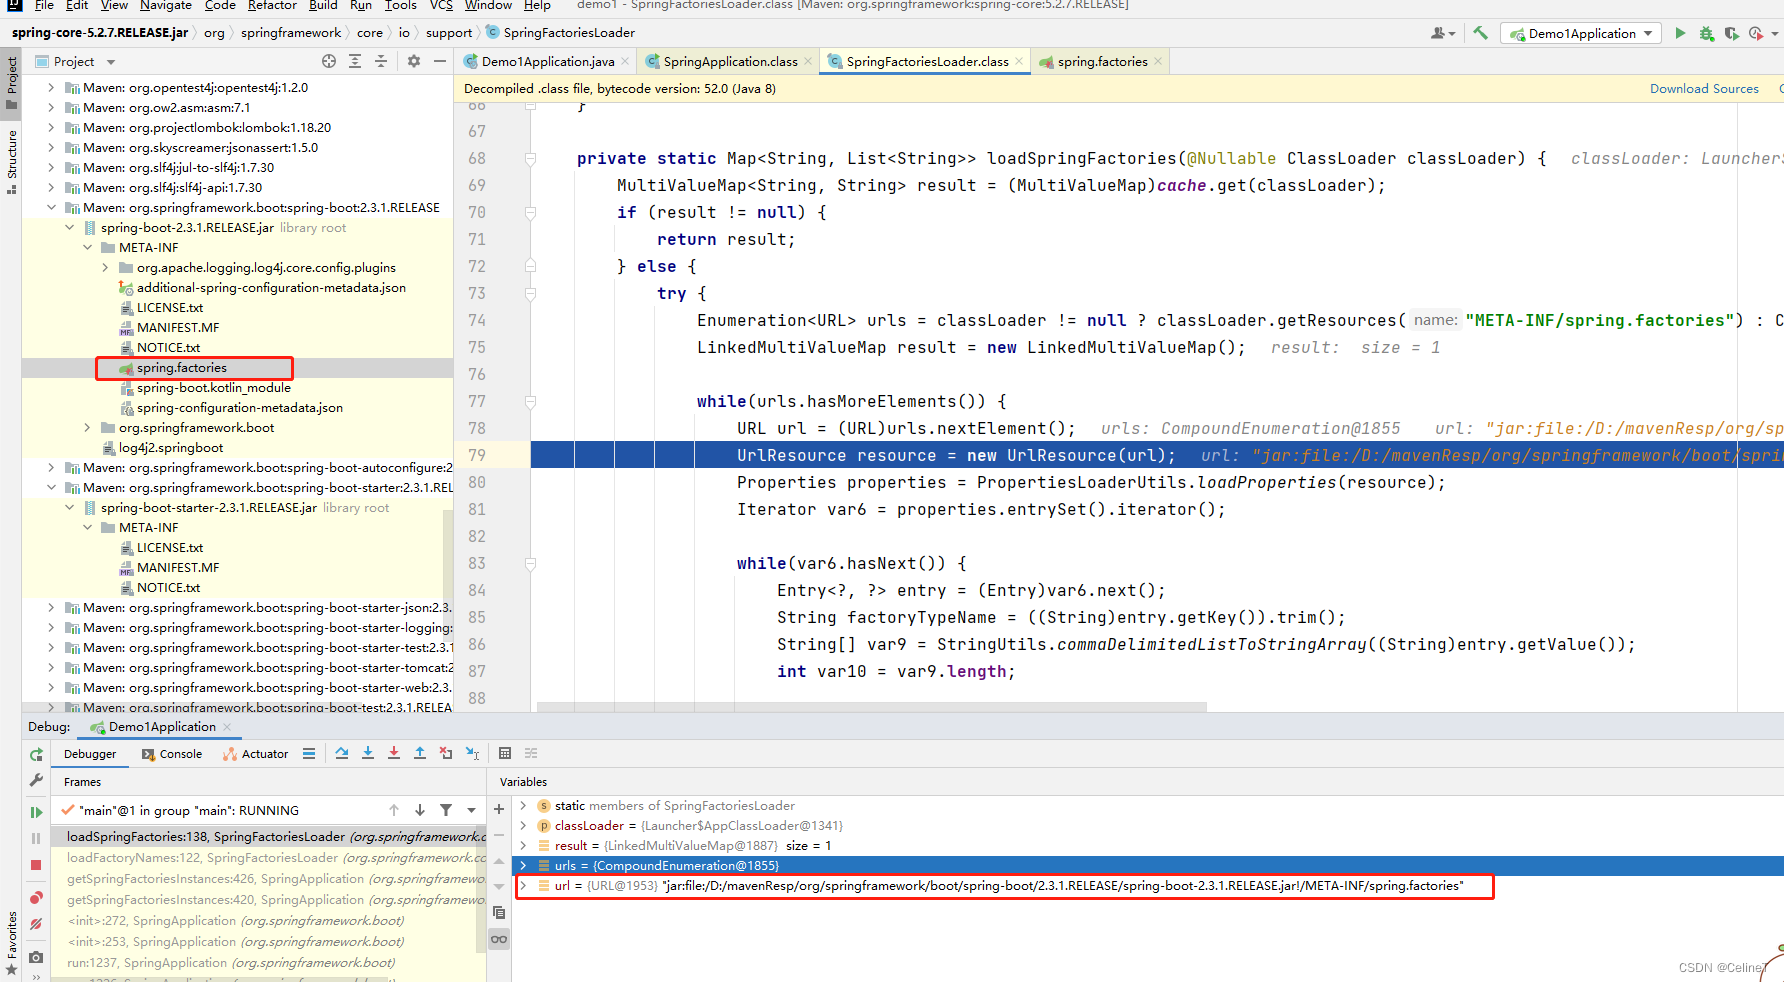The width and height of the screenshot is (1784, 982).
Task: Start debugging via the bug icon
Action: [x=1706, y=33]
